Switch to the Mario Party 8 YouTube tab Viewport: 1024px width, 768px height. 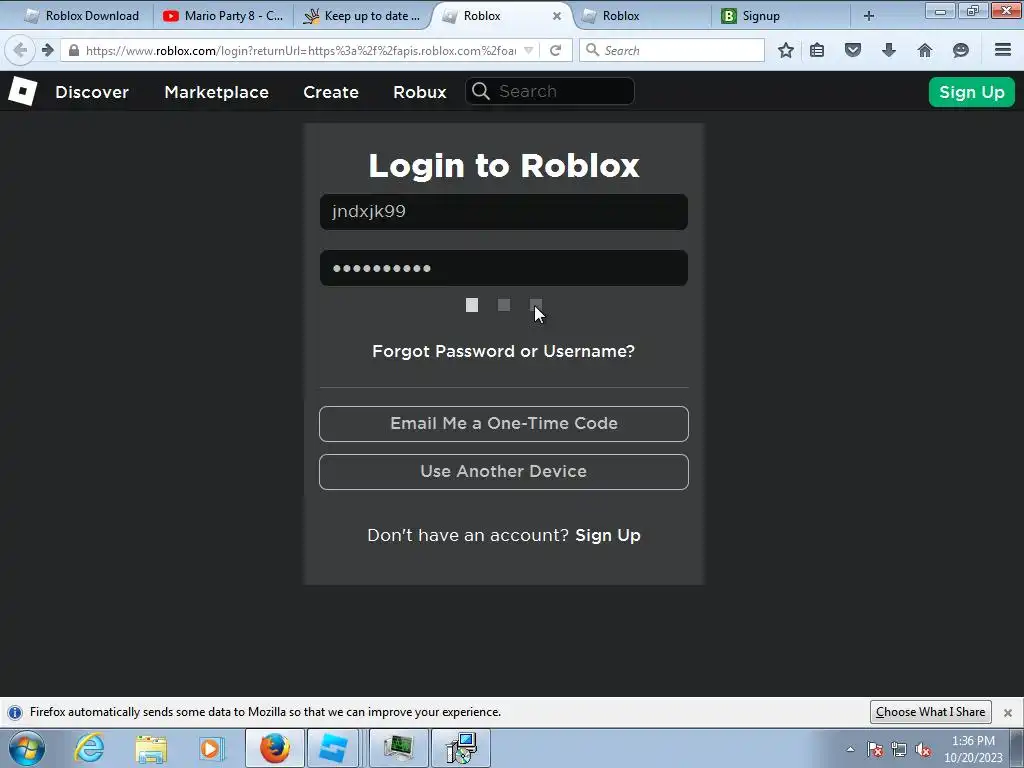[223, 16]
